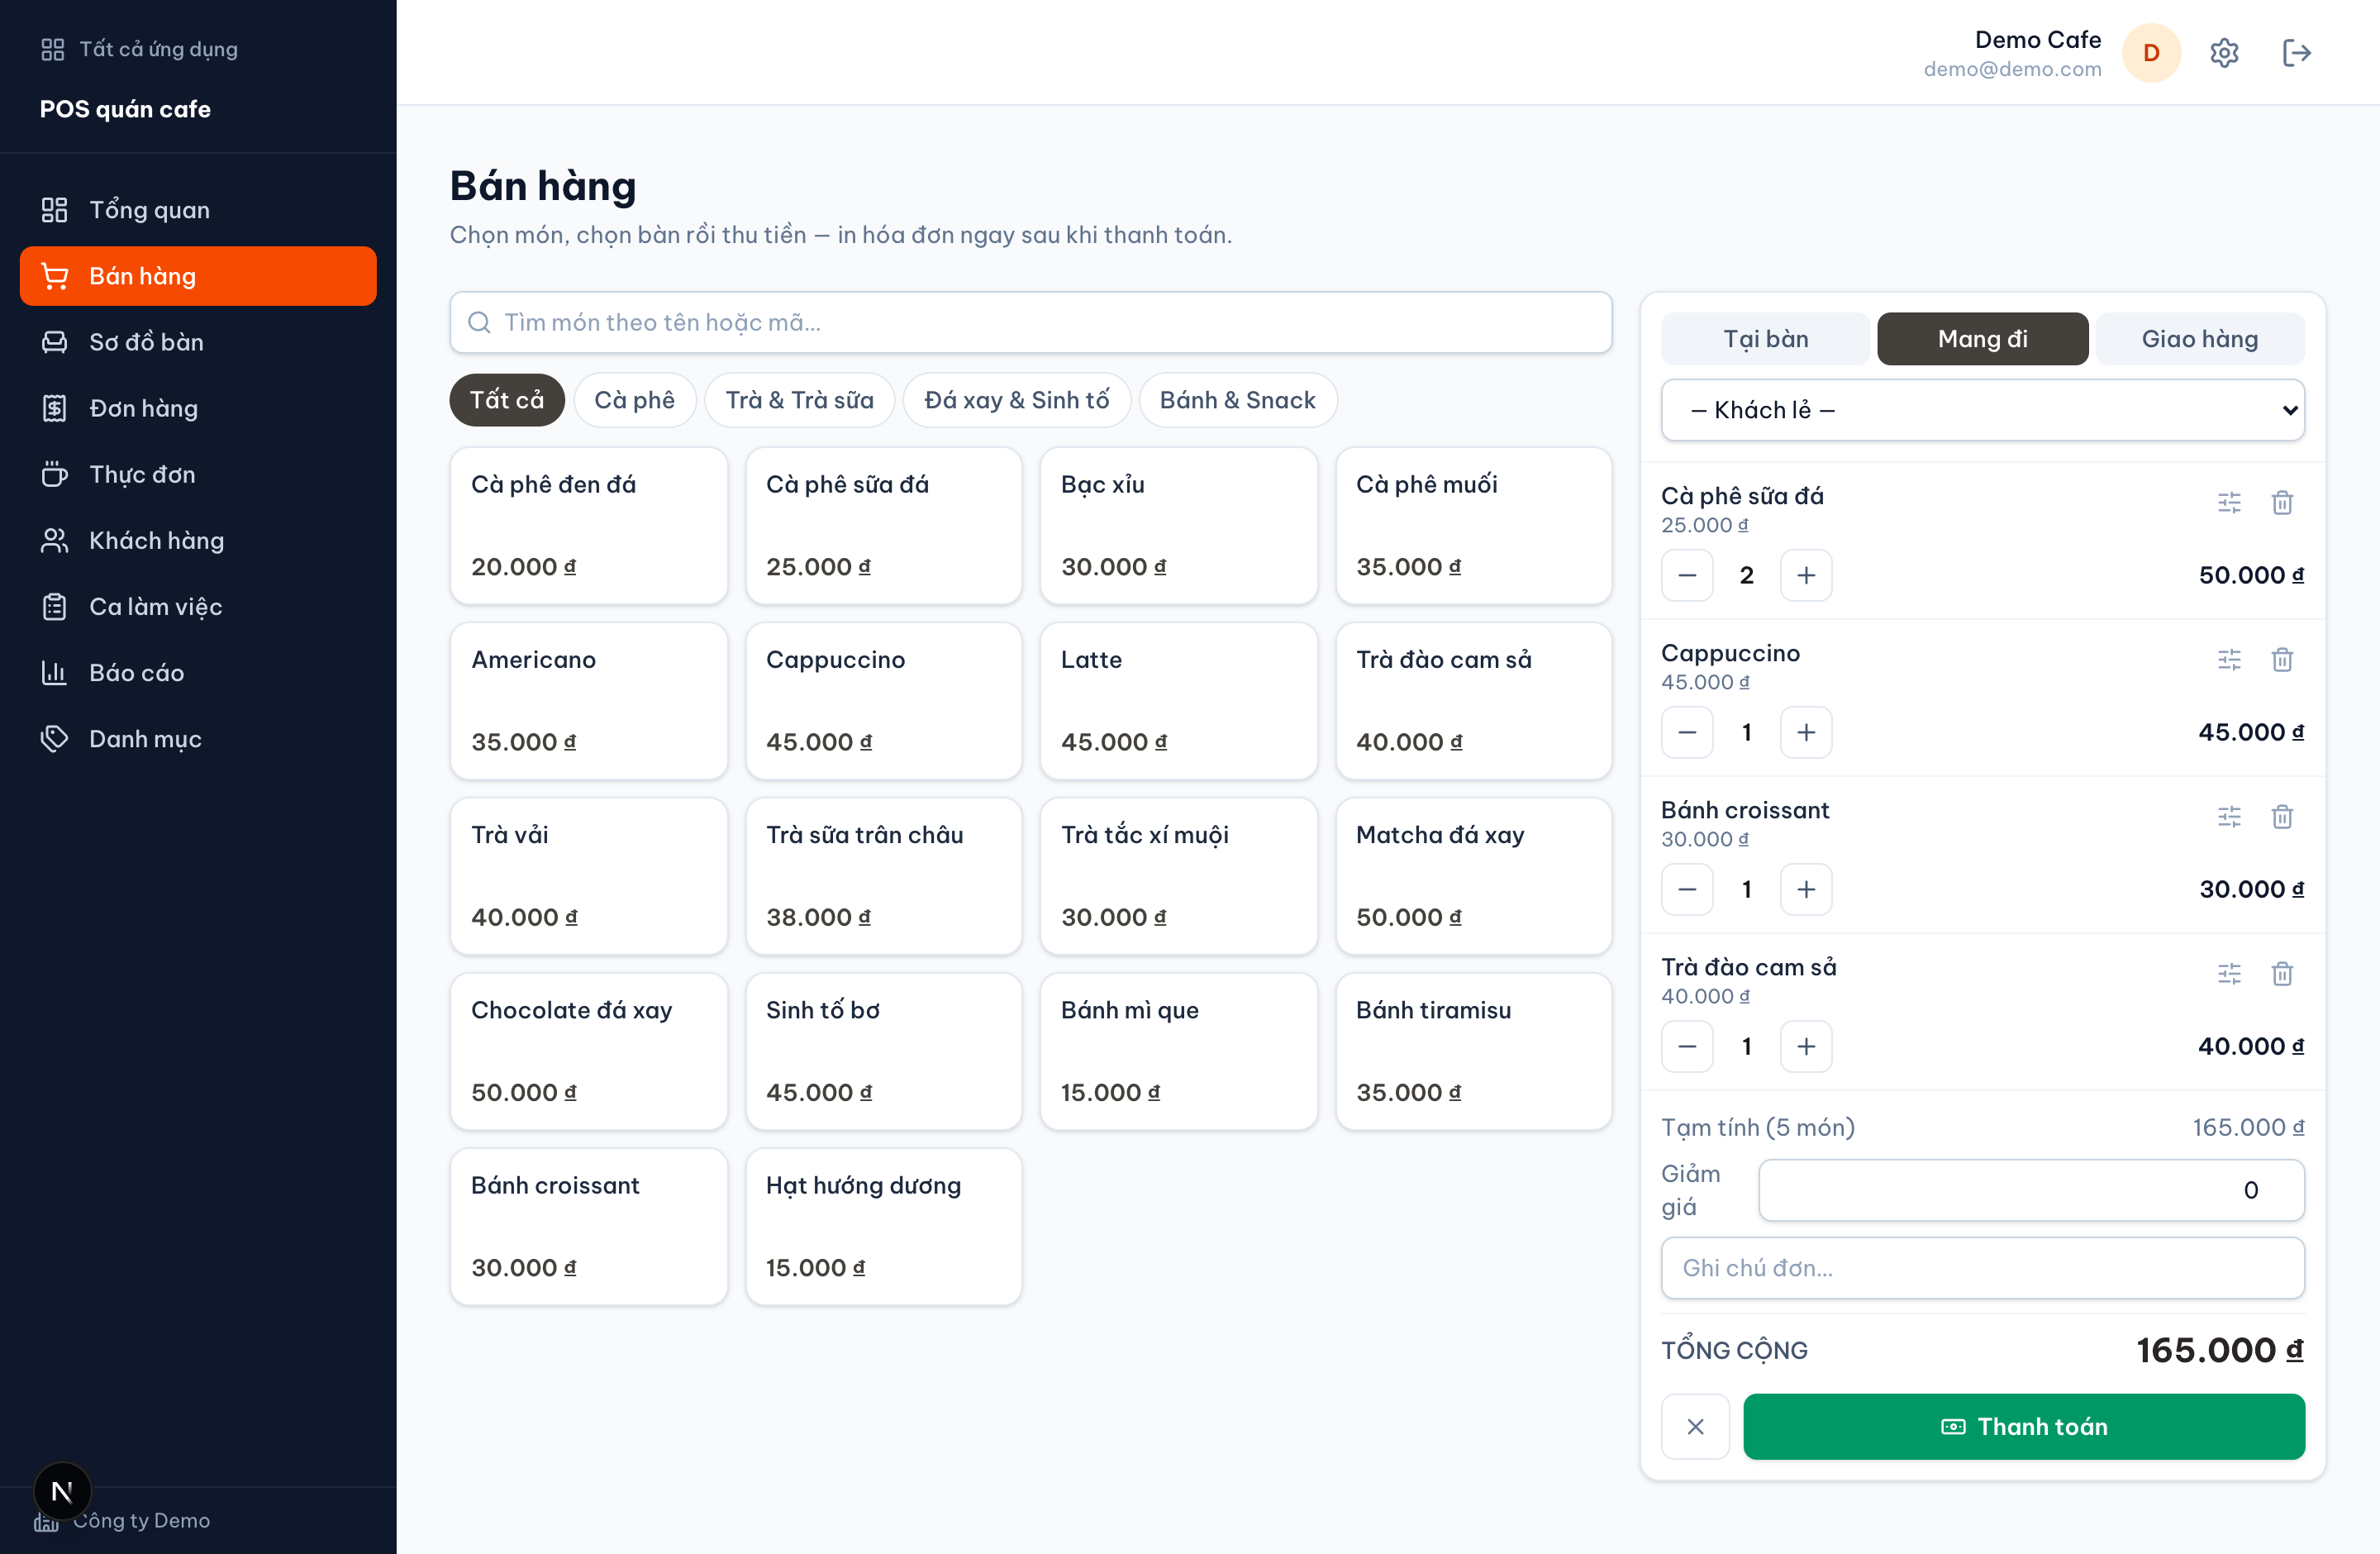Viewport: 2380px width, 1554px height.
Task: Click Tất cả ứng dụng link
Action: coord(140,49)
